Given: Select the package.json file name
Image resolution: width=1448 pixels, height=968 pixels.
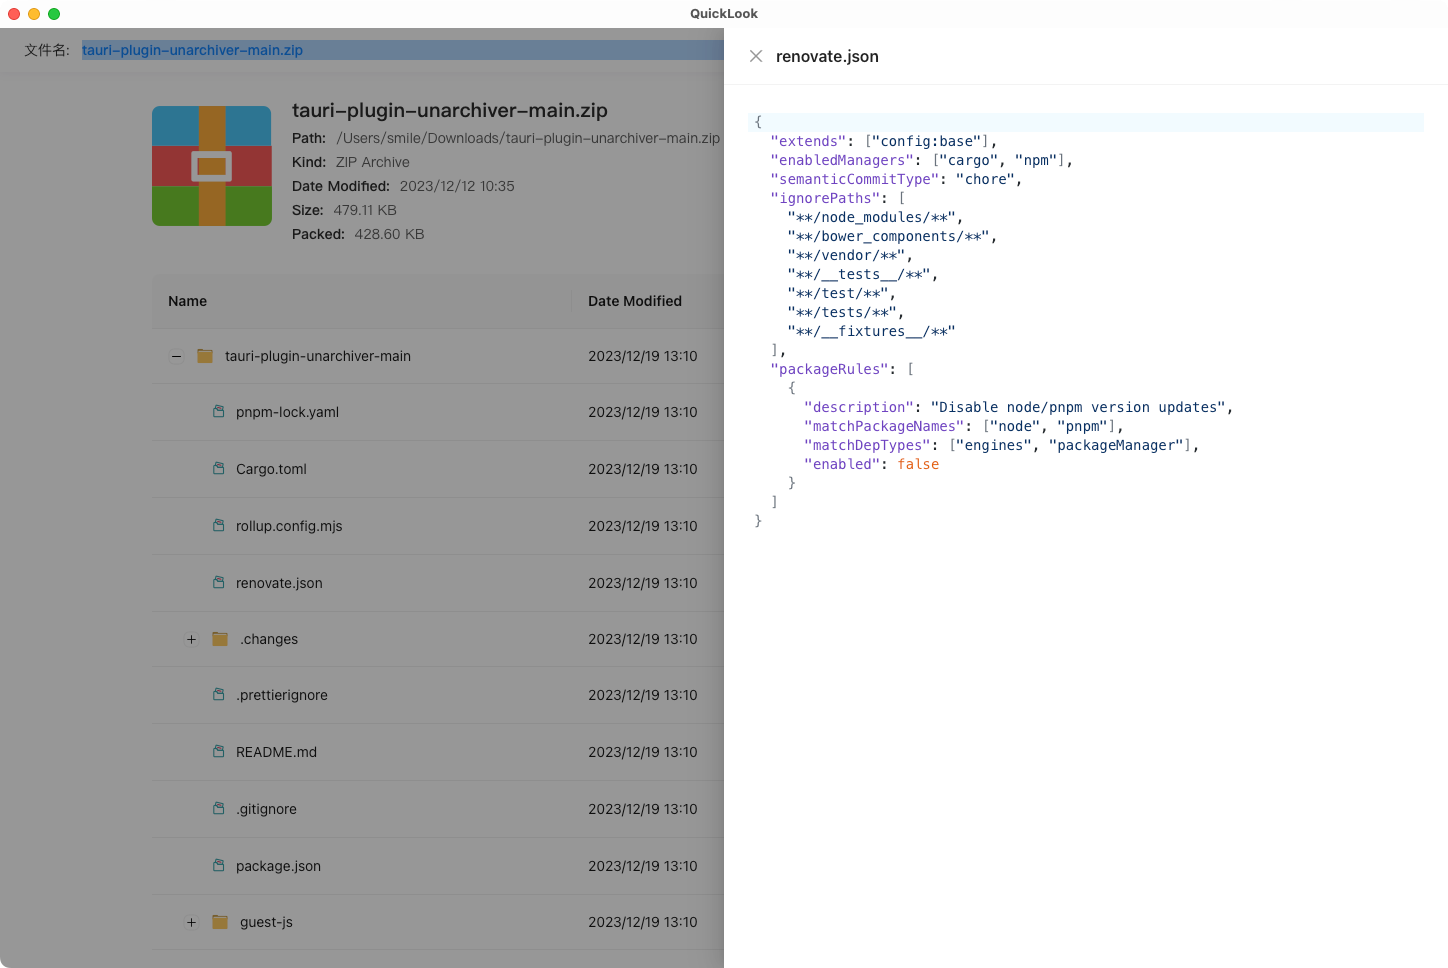Looking at the screenshot, I should click(278, 866).
